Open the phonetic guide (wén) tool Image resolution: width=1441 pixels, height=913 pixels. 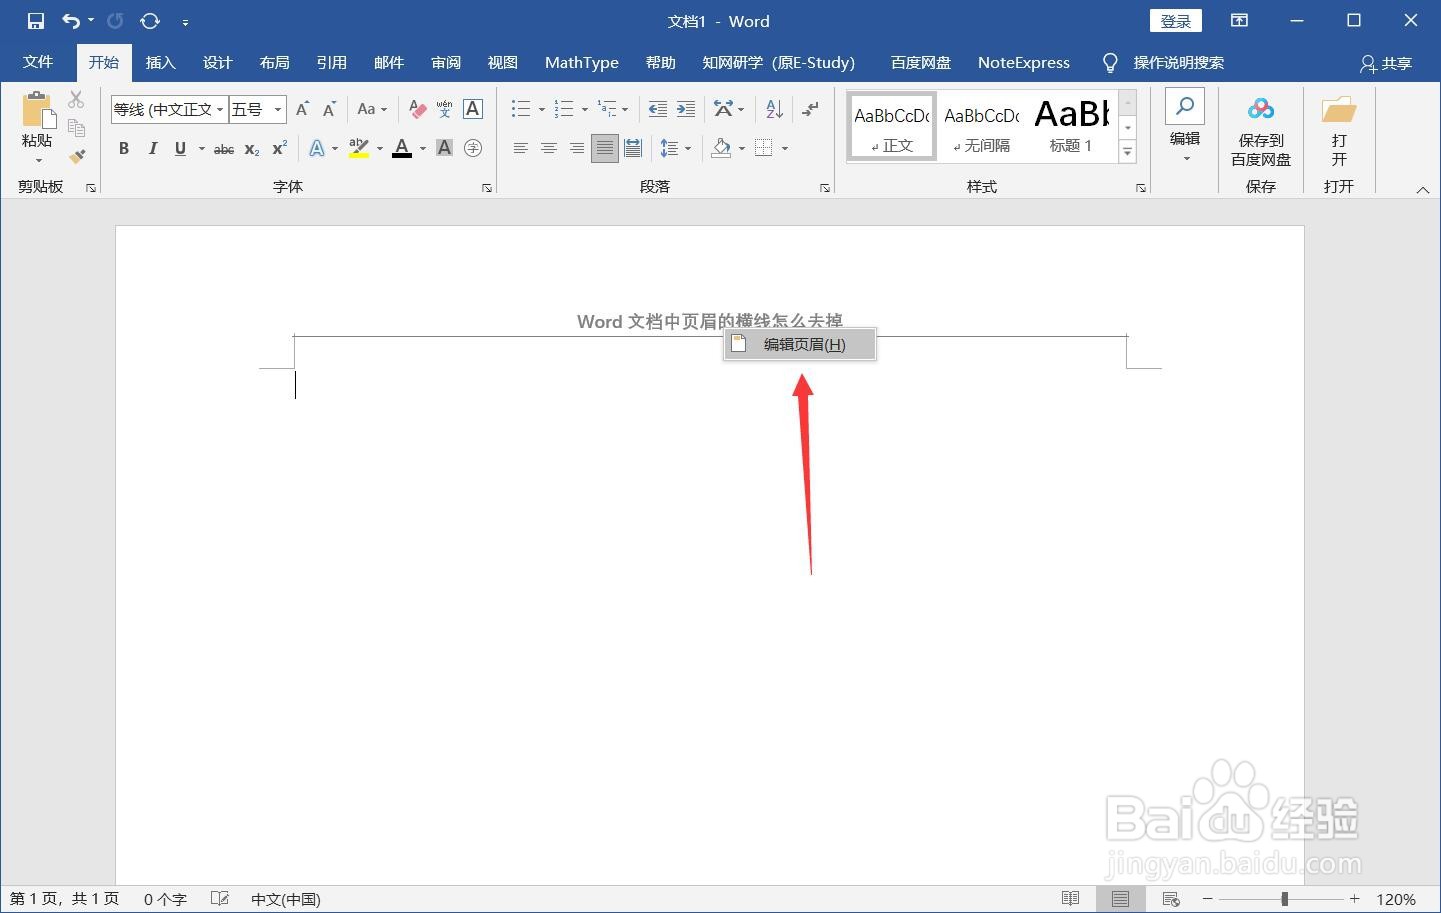[x=445, y=109]
